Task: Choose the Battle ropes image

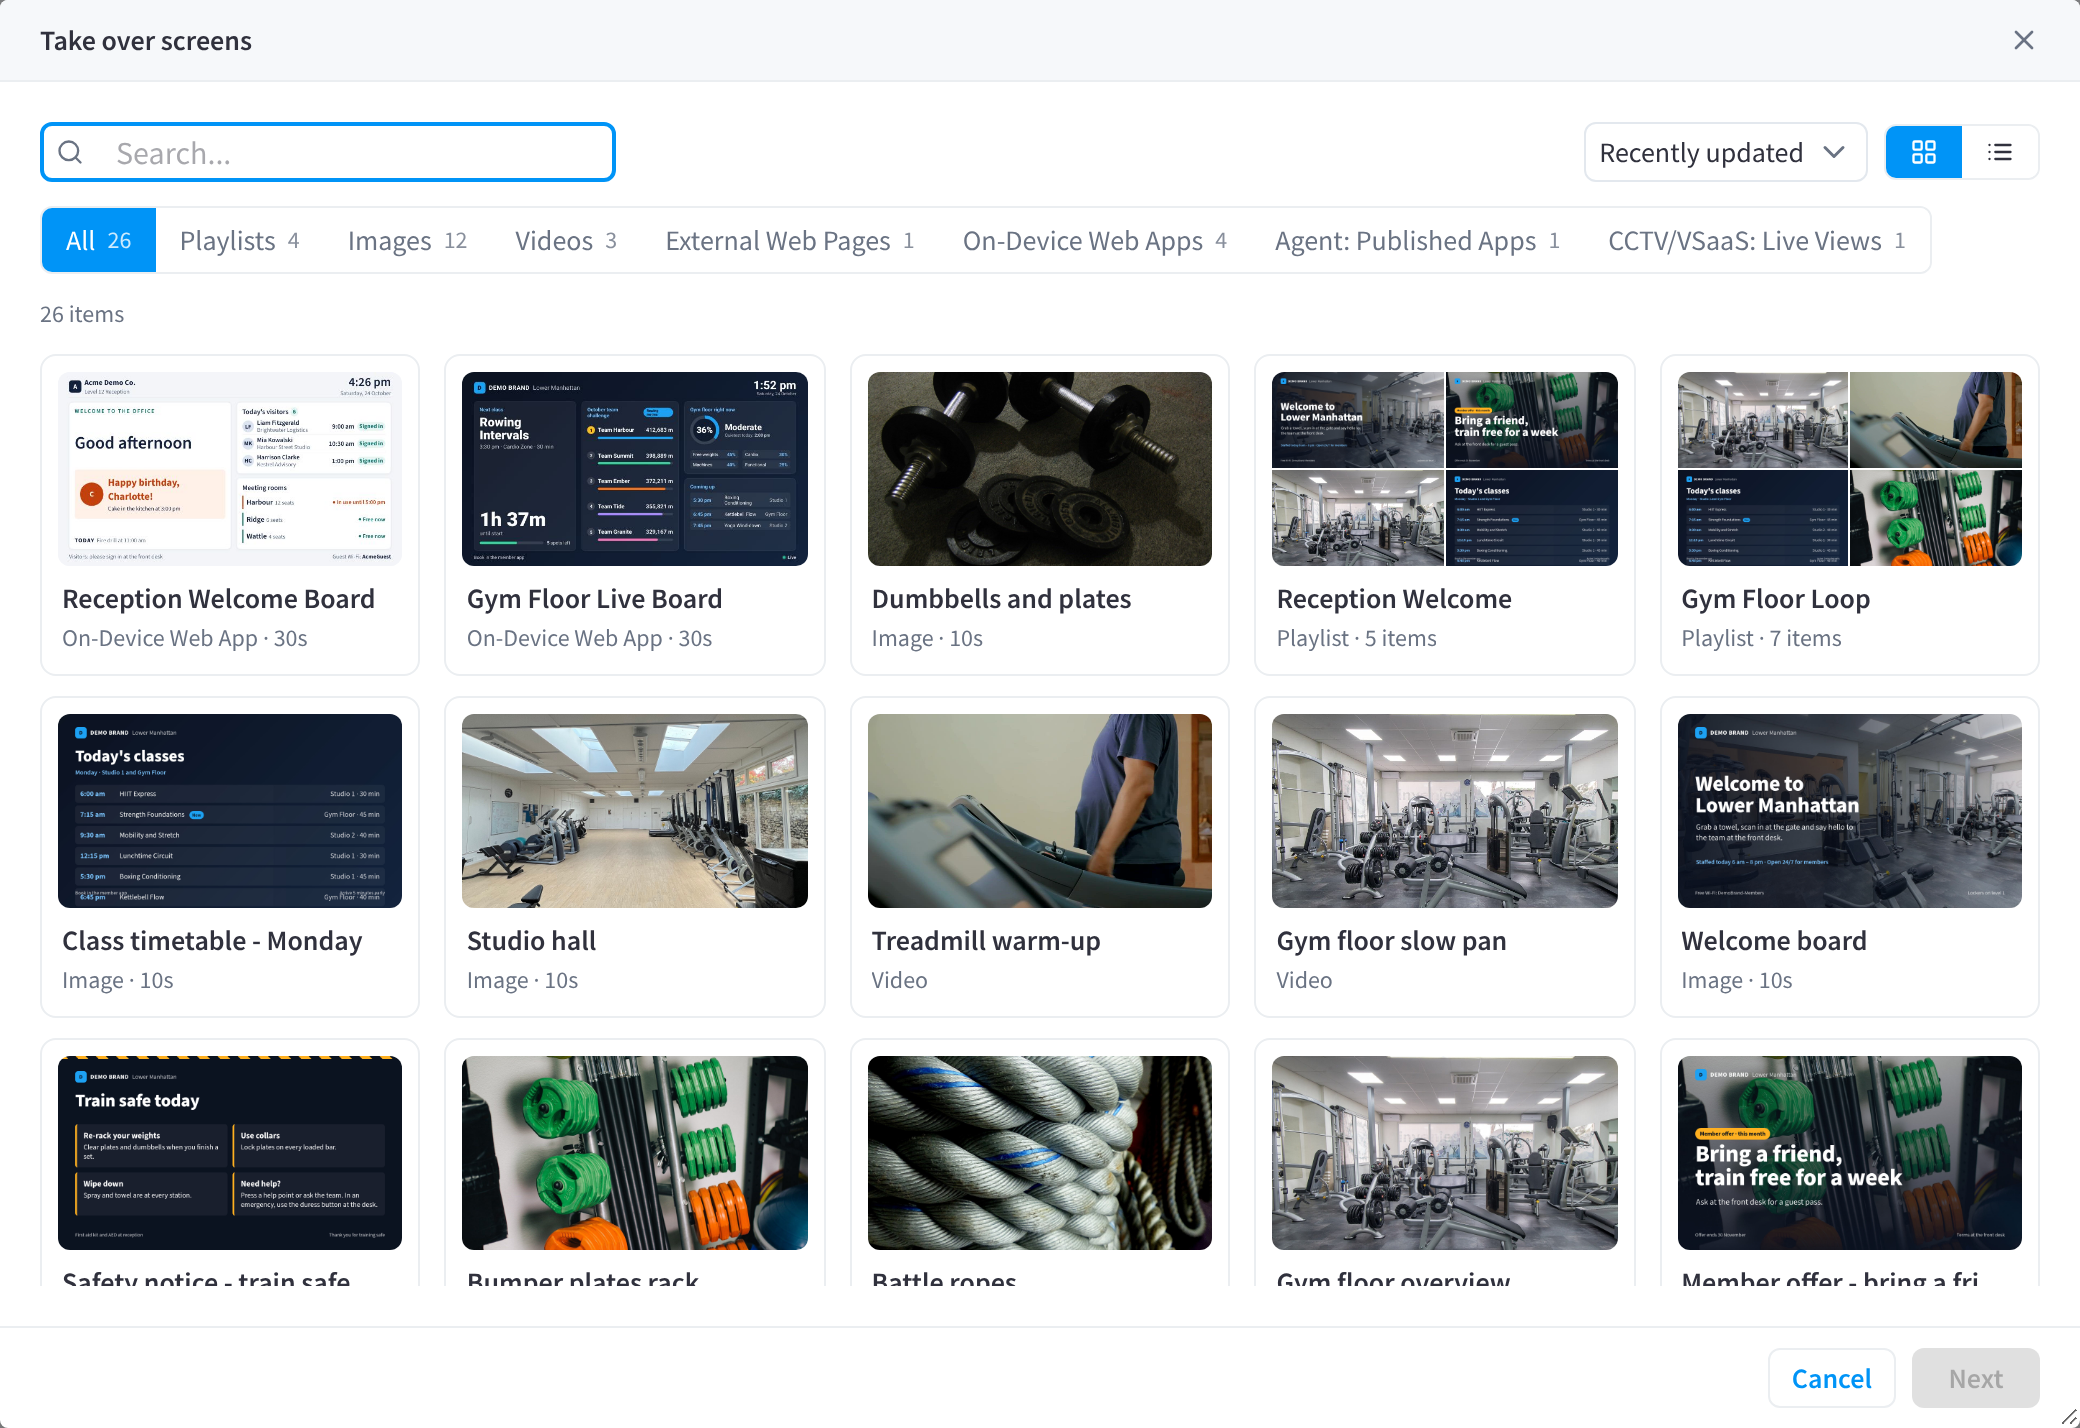Action: pyautogui.click(x=1040, y=1153)
